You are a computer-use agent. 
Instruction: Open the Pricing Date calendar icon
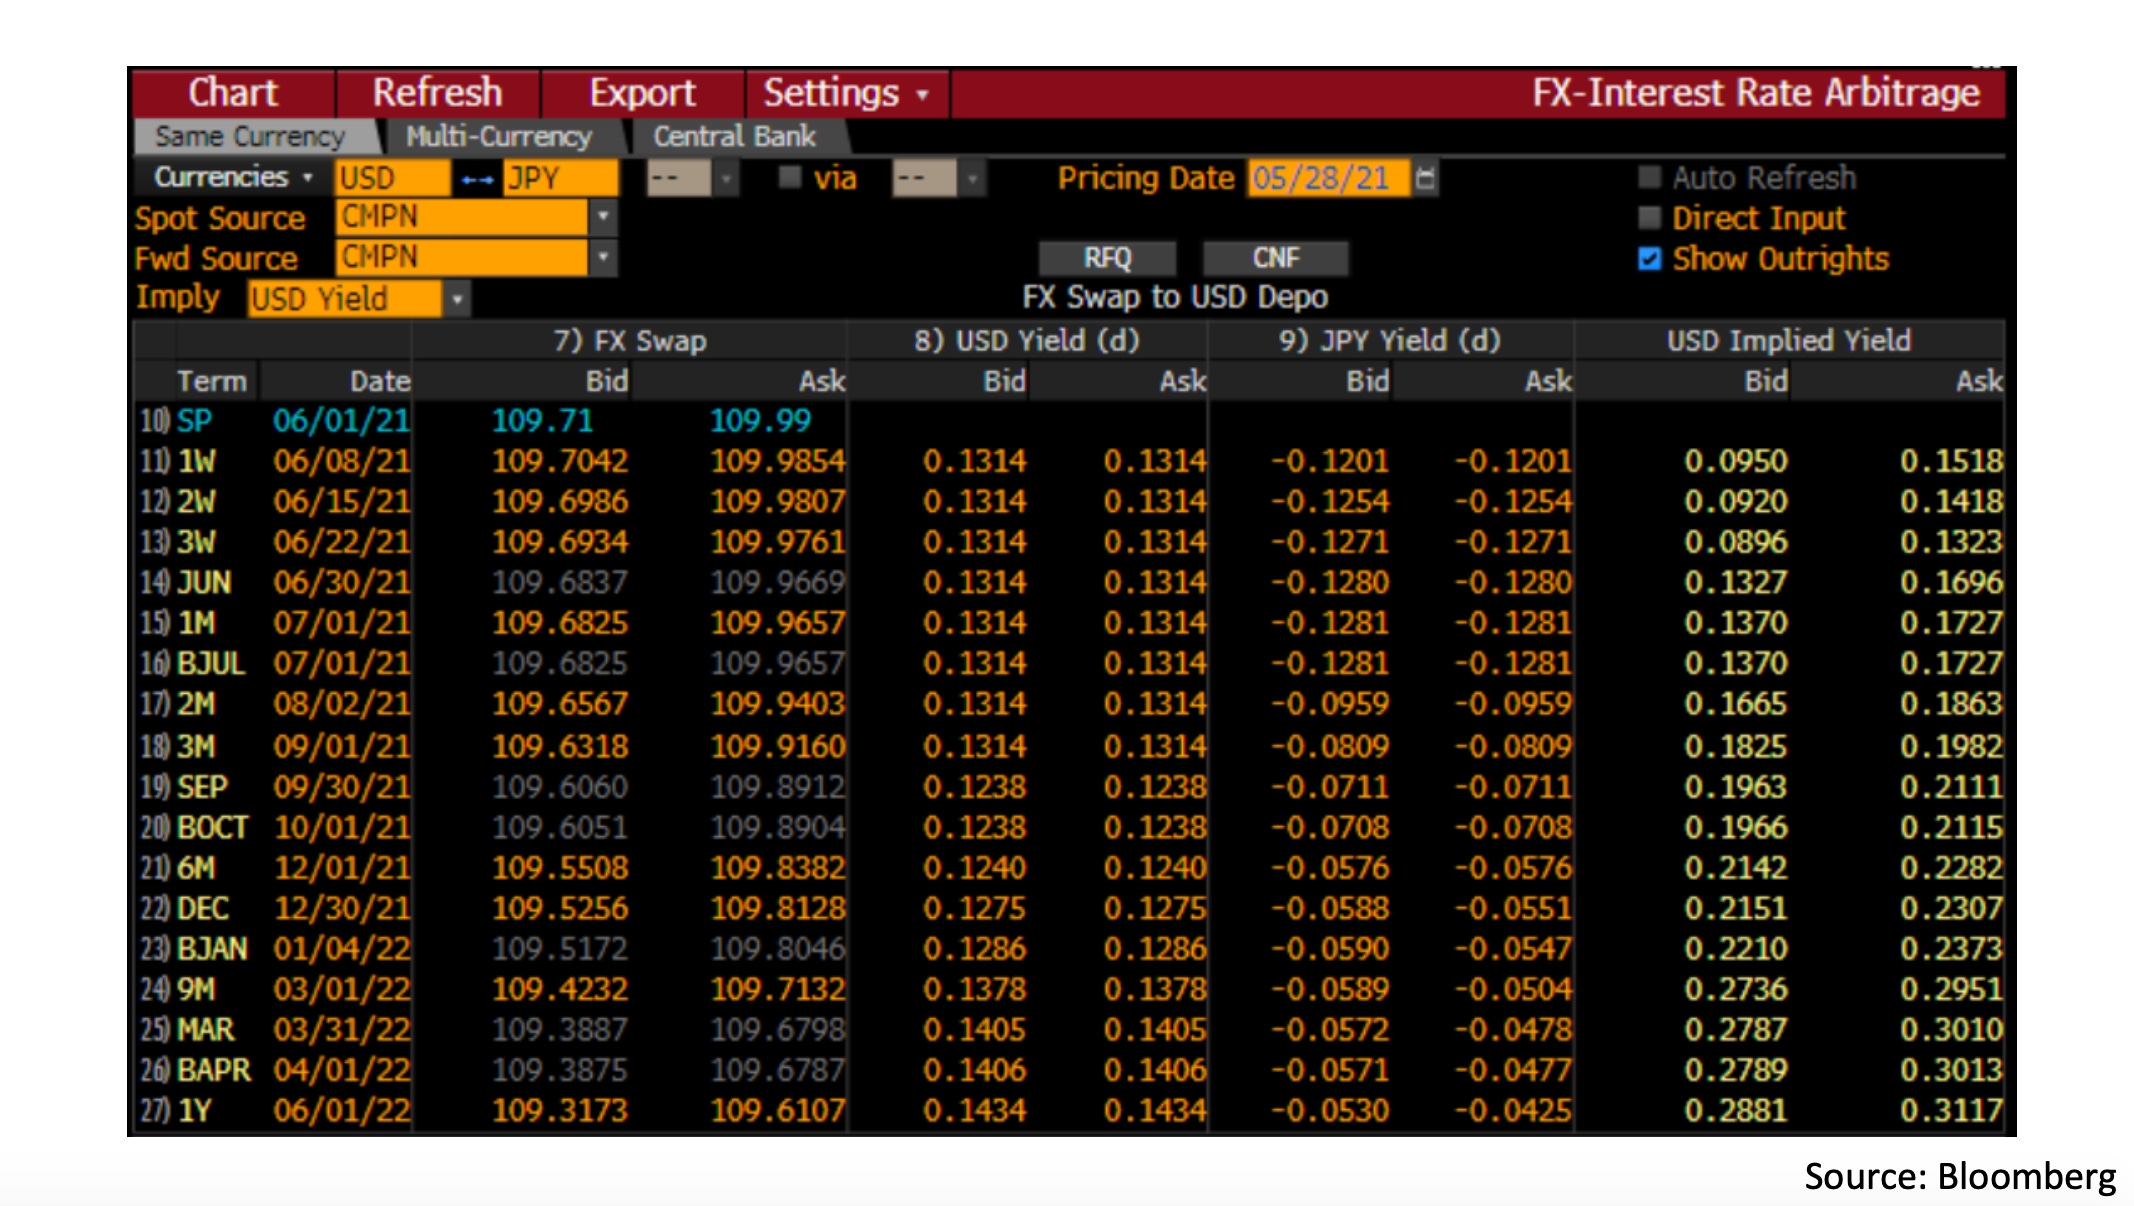pos(1426,179)
